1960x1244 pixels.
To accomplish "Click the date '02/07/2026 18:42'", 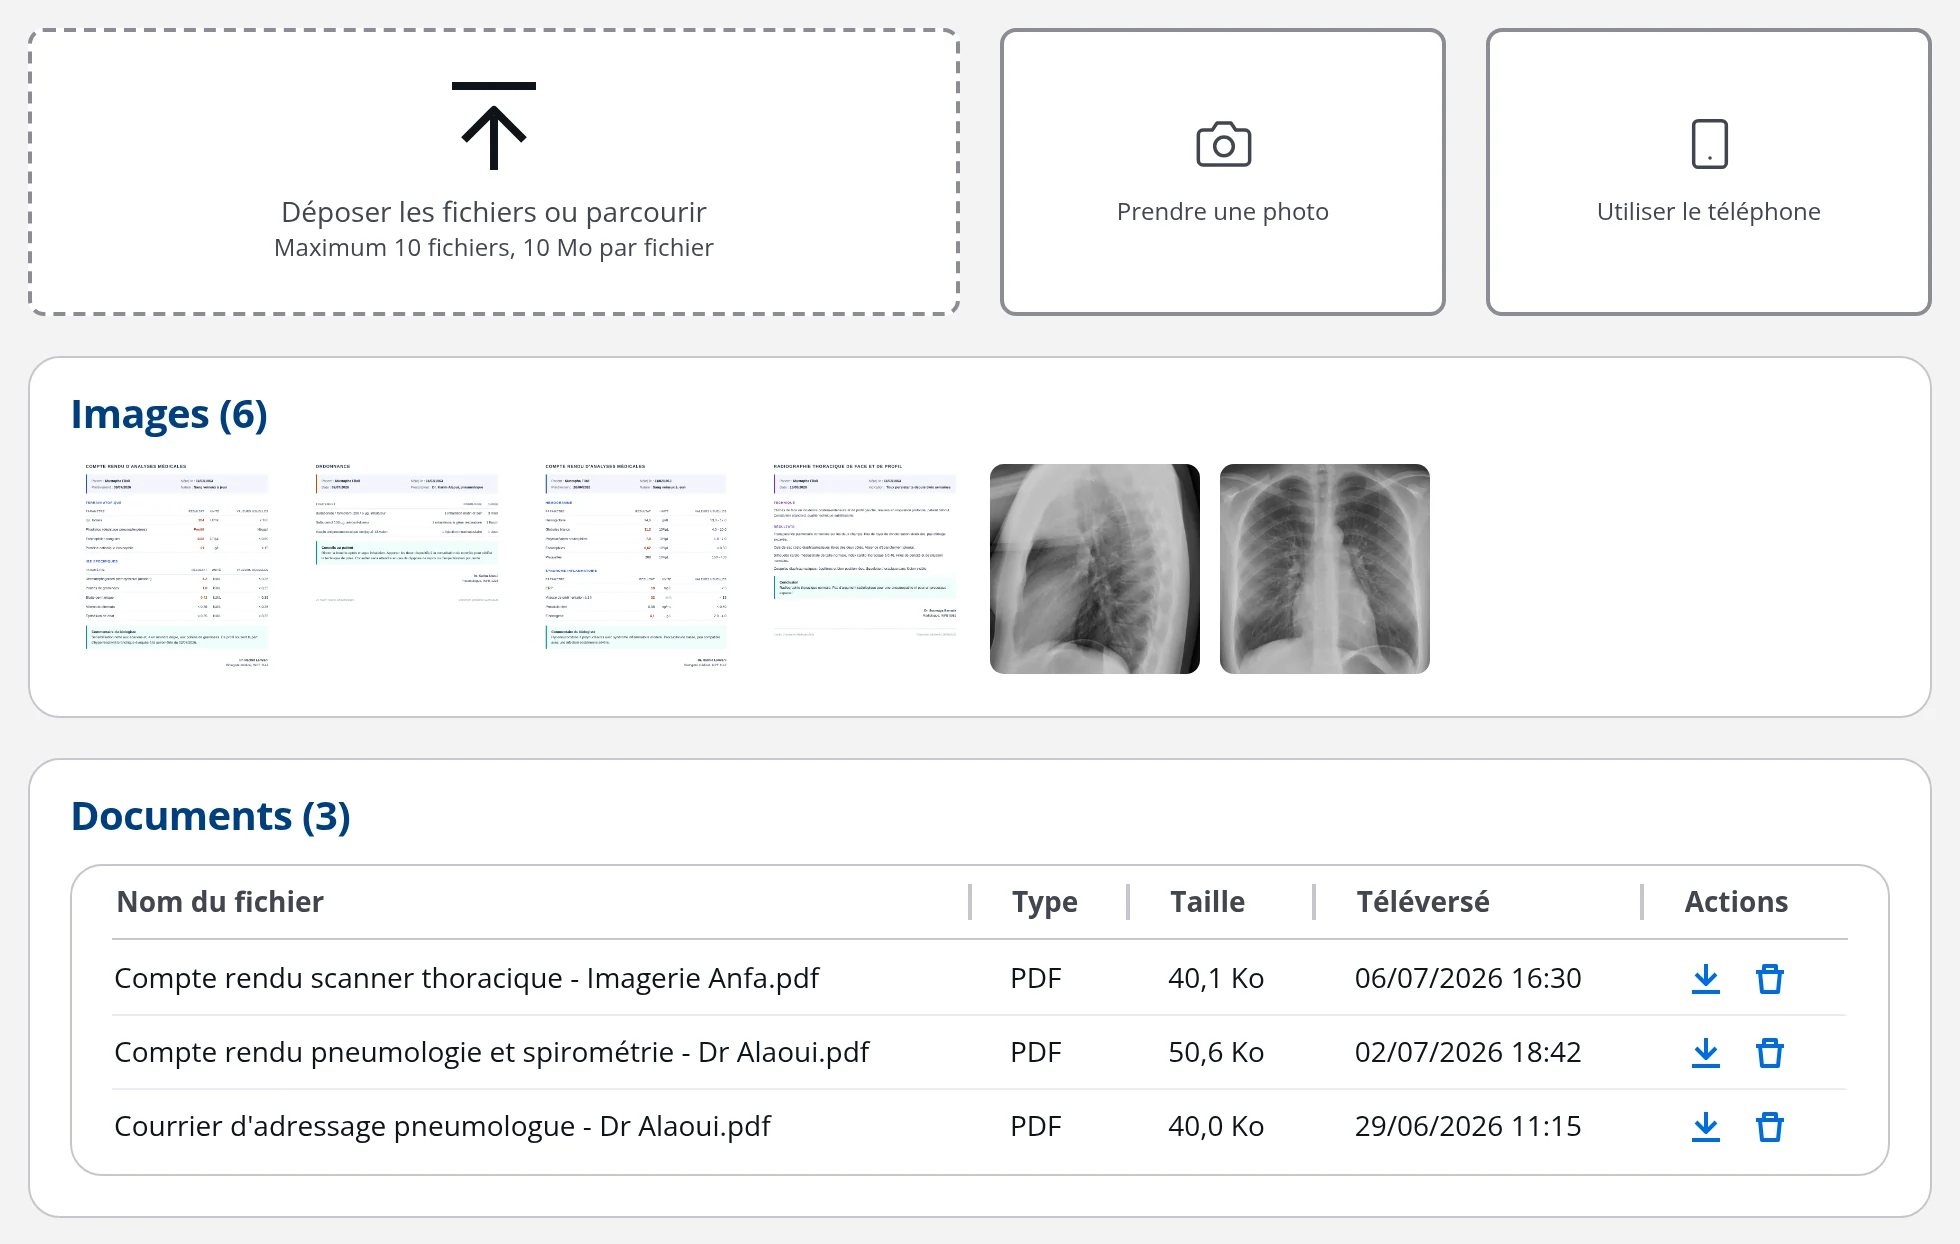I will [1468, 1052].
